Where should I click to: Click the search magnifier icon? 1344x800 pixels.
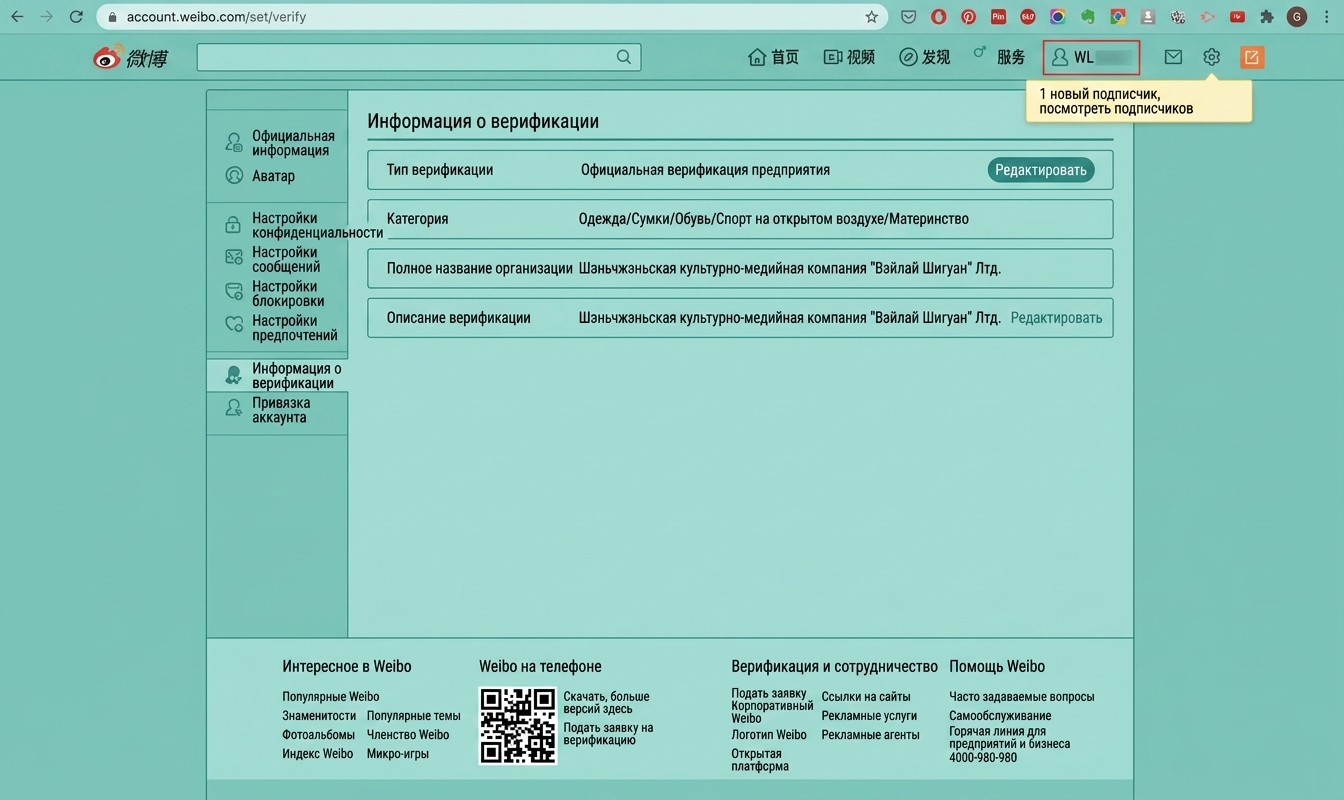(x=624, y=57)
